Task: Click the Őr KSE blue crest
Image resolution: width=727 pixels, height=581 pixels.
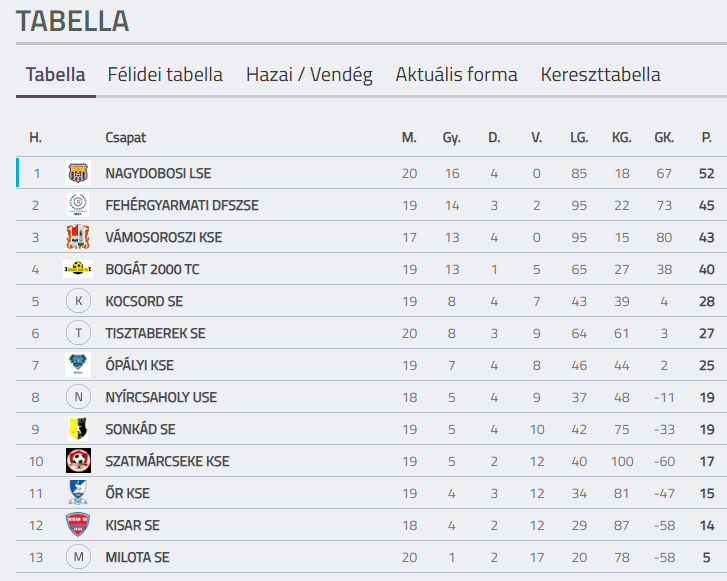Action: [x=78, y=493]
